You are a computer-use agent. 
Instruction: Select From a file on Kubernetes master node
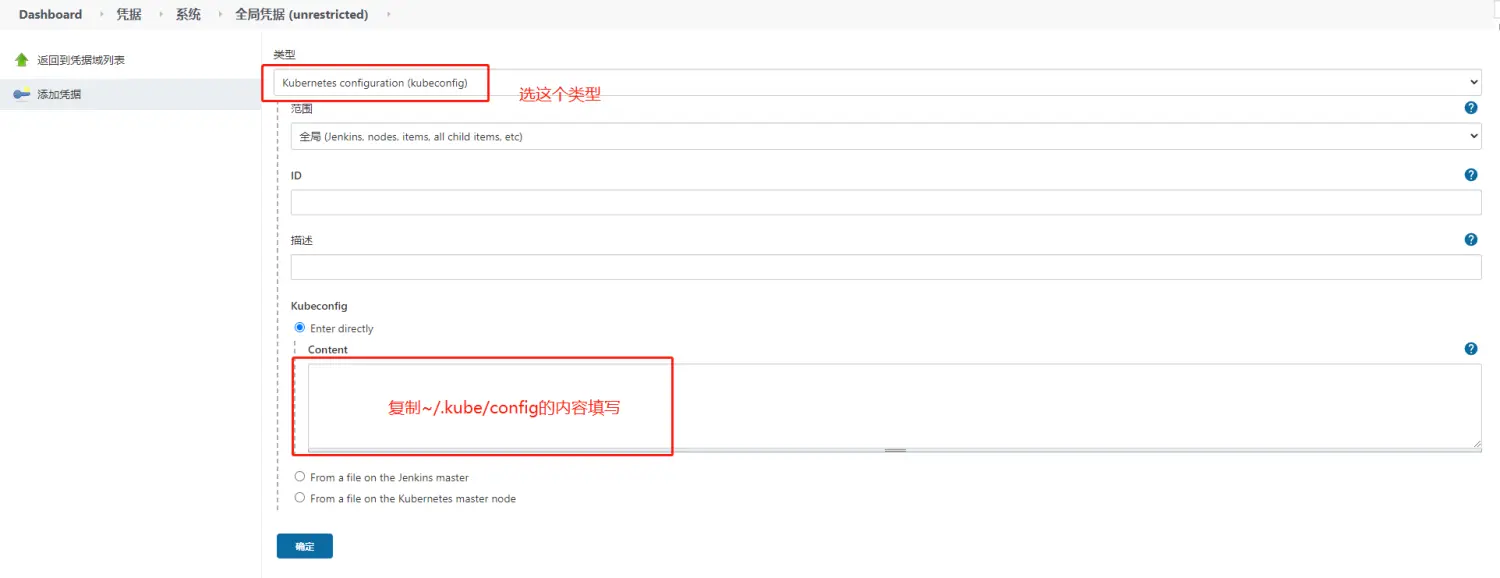click(x=299, y=497)
